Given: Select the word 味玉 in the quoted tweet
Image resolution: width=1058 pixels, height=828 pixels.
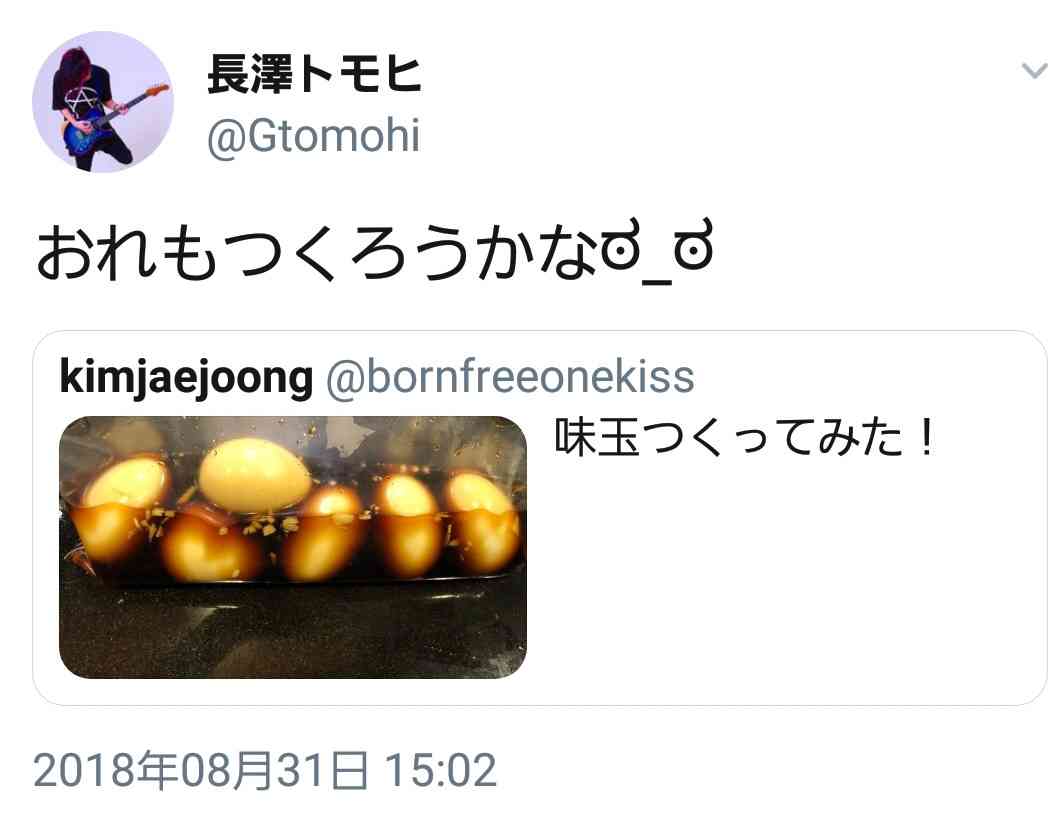Looking at the screenshot, I should point(596,437).
